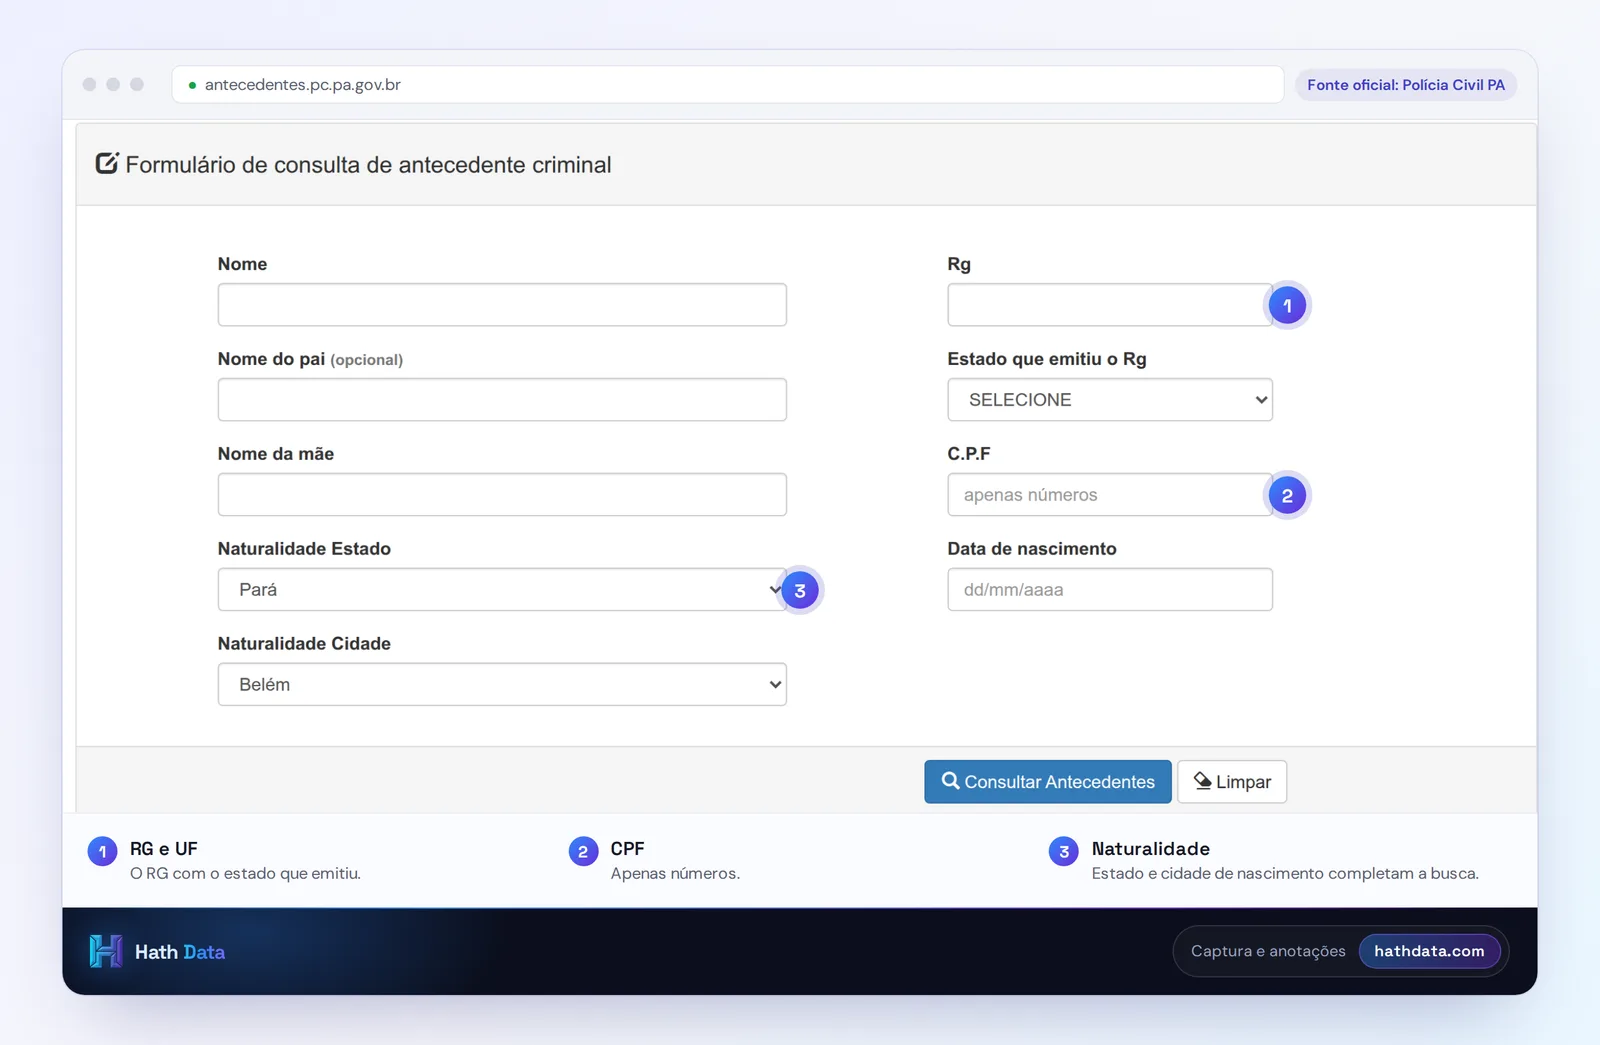Click the text 'Apenas números.' in the legend
The height and width of the screenshot is (1045, 1600).
tap(676, 873)
